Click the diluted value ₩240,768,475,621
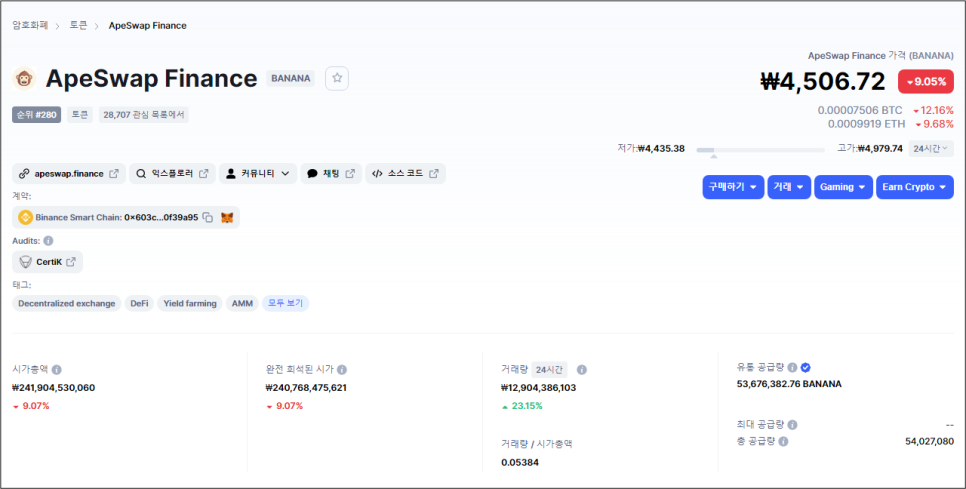This screenshot has width=966, height=489. pyautogui.click(x=306, y=388)
